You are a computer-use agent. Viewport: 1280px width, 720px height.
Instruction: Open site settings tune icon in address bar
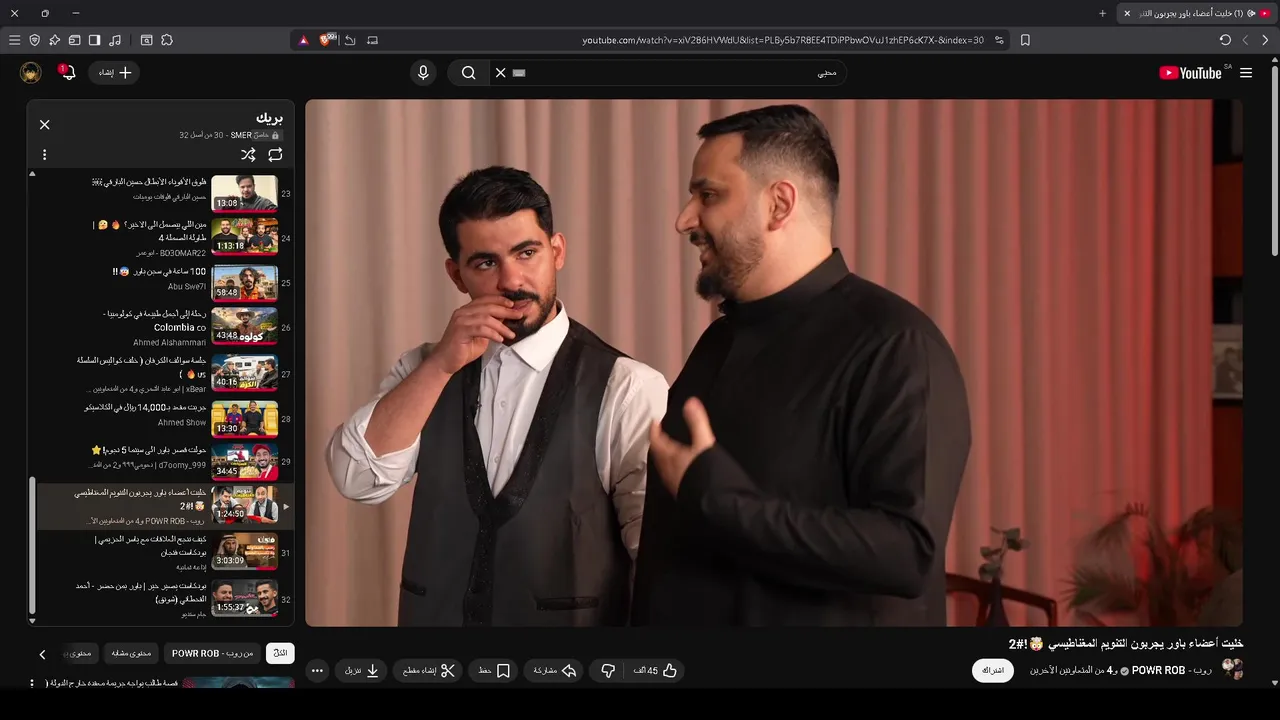[999, 40]
